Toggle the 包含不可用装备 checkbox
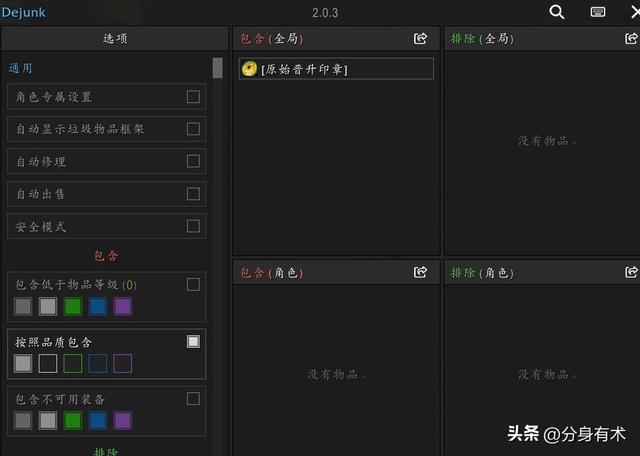 (193, 398)
